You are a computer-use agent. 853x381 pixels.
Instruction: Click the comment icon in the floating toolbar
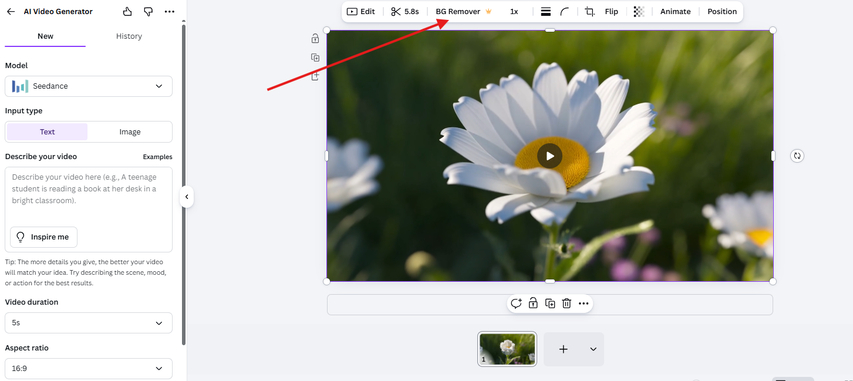click(516, 303)
